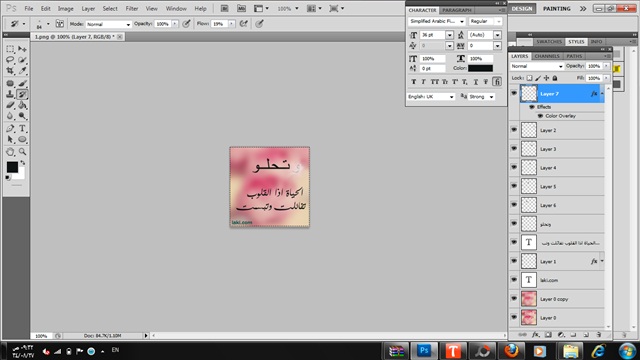
Task: Click the foreground color swatch
Action: (12, 167)
